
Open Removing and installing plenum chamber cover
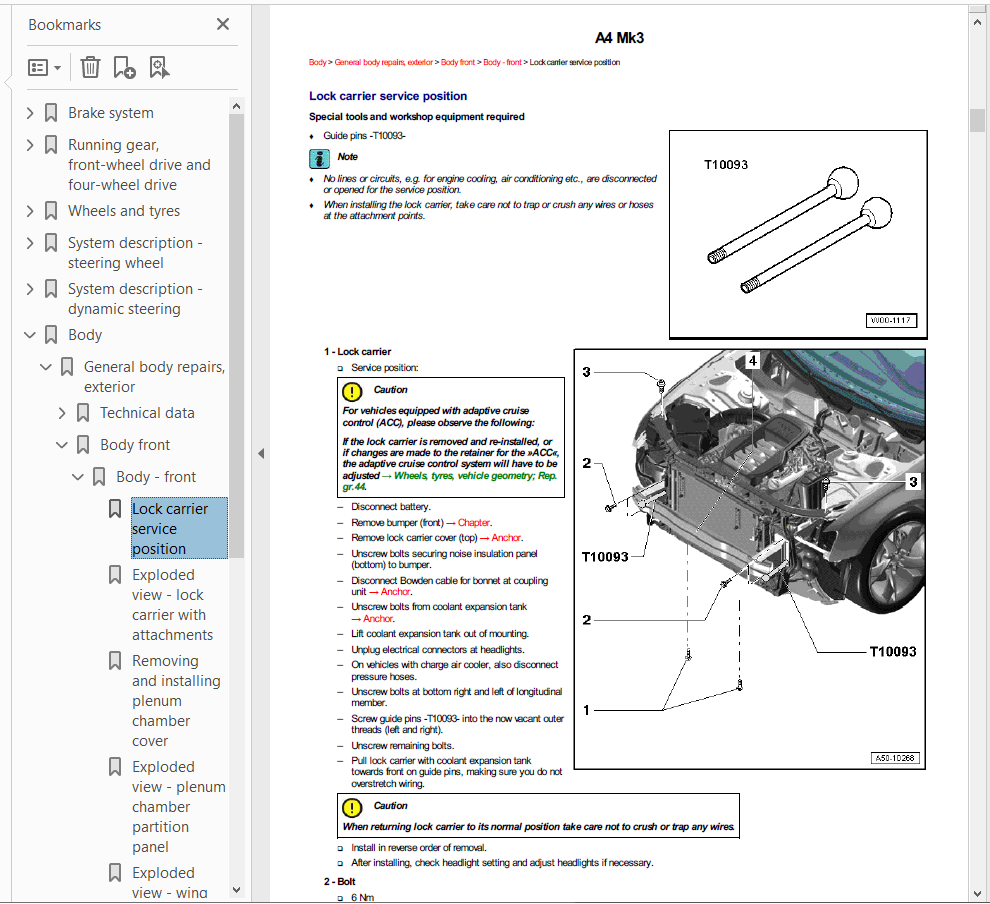click(x=176, y=701)
